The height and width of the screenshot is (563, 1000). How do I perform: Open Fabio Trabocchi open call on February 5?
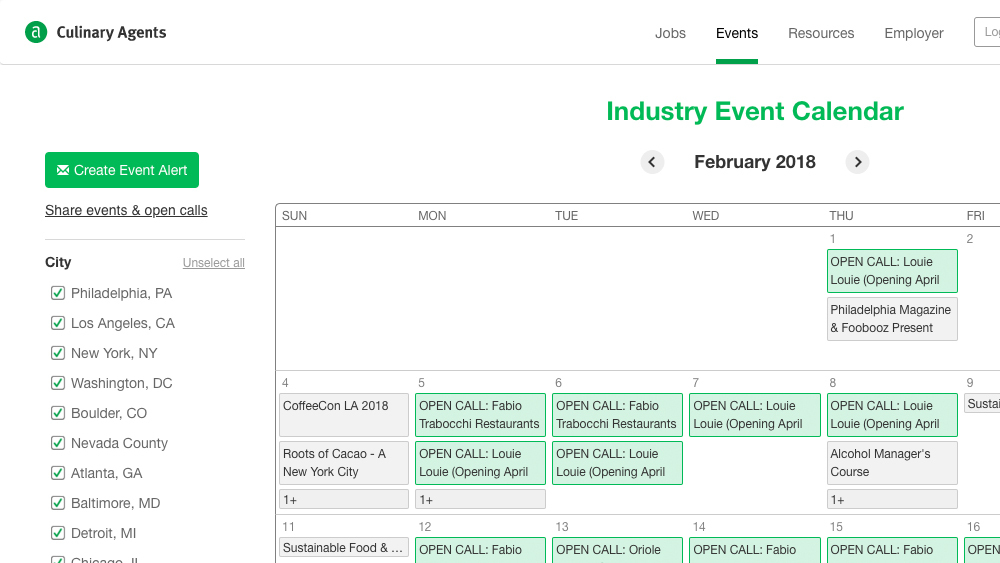(480, 415)
